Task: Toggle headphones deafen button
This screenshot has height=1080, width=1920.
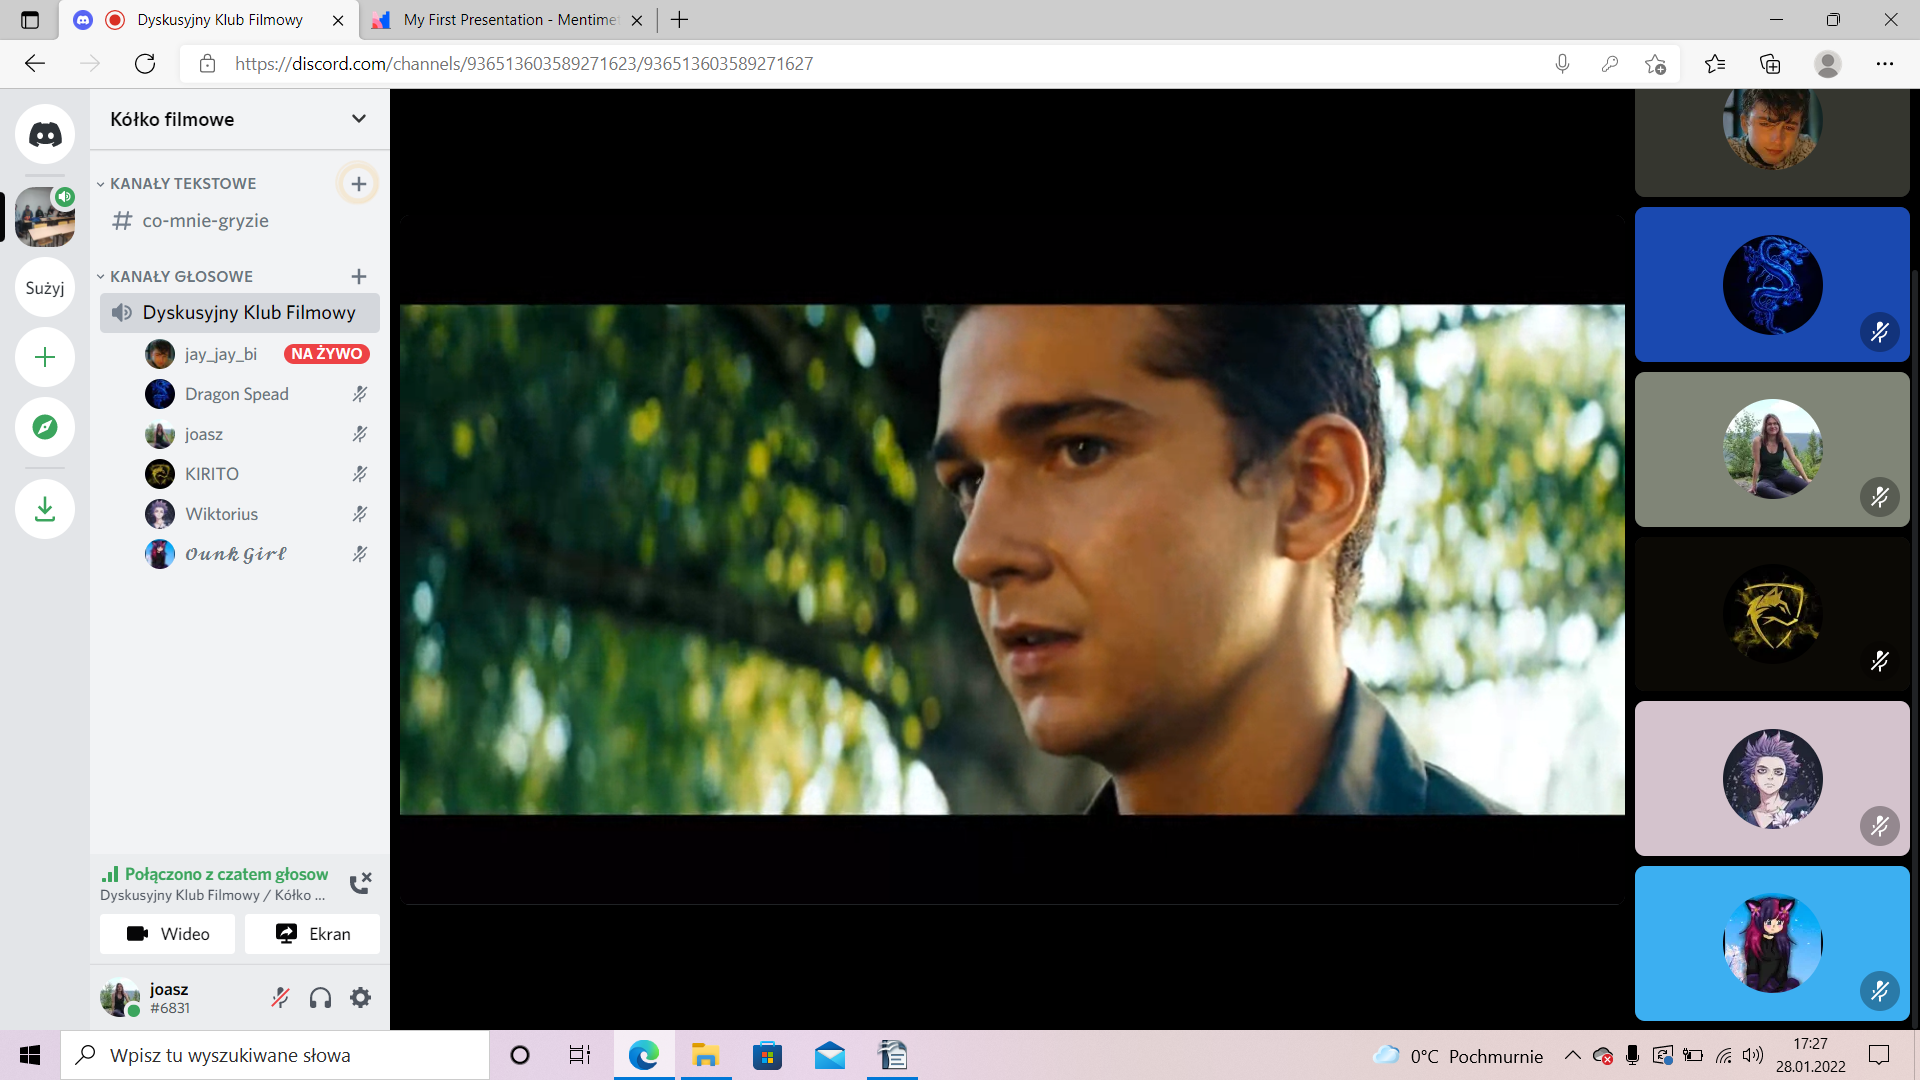Action: 320,997
